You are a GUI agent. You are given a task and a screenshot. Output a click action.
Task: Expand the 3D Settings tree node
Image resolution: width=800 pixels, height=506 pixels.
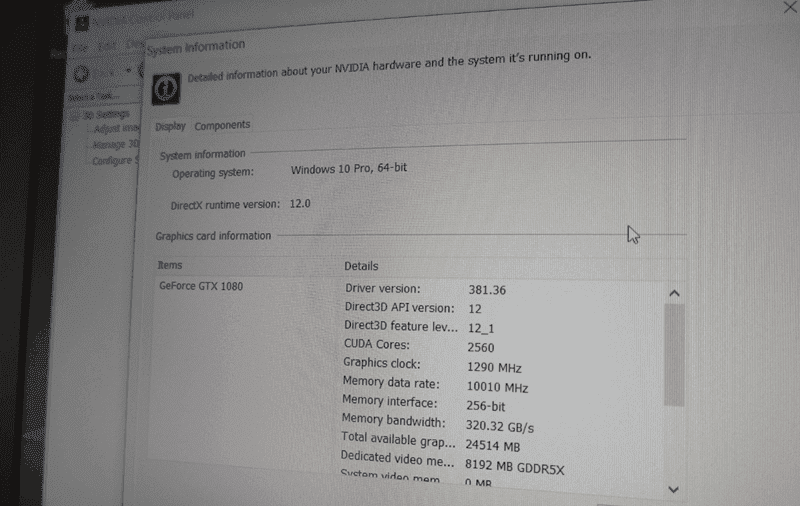point(74,116)
